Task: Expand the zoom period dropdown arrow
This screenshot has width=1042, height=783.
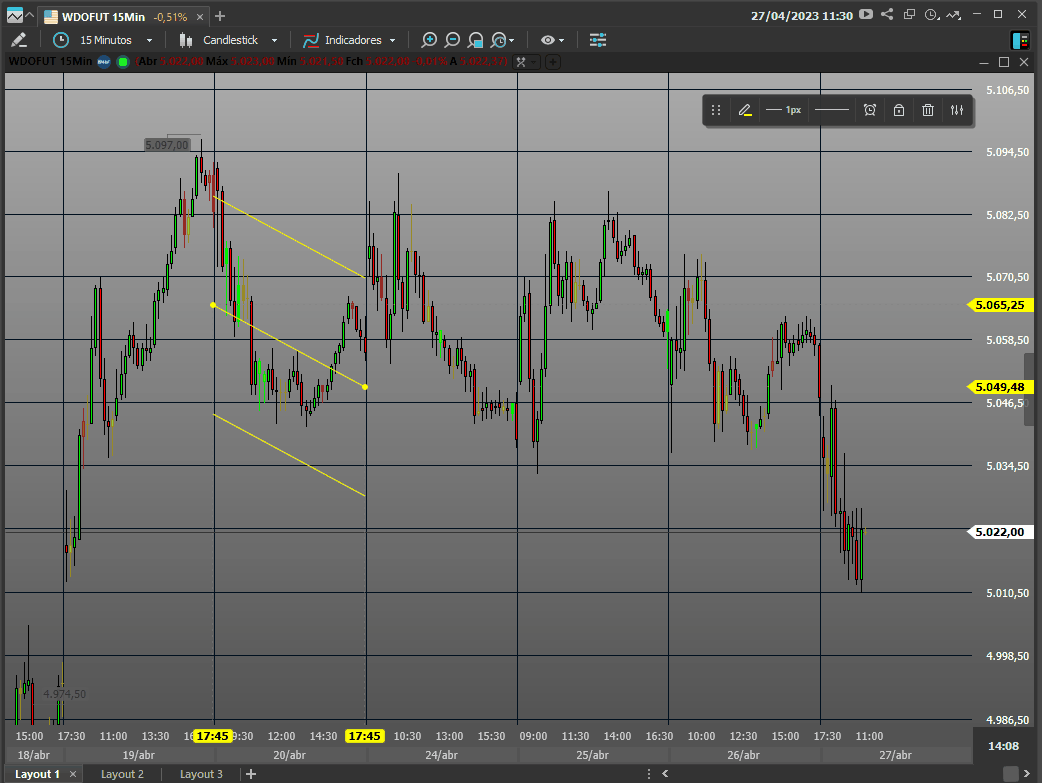Action: (511, 41)
